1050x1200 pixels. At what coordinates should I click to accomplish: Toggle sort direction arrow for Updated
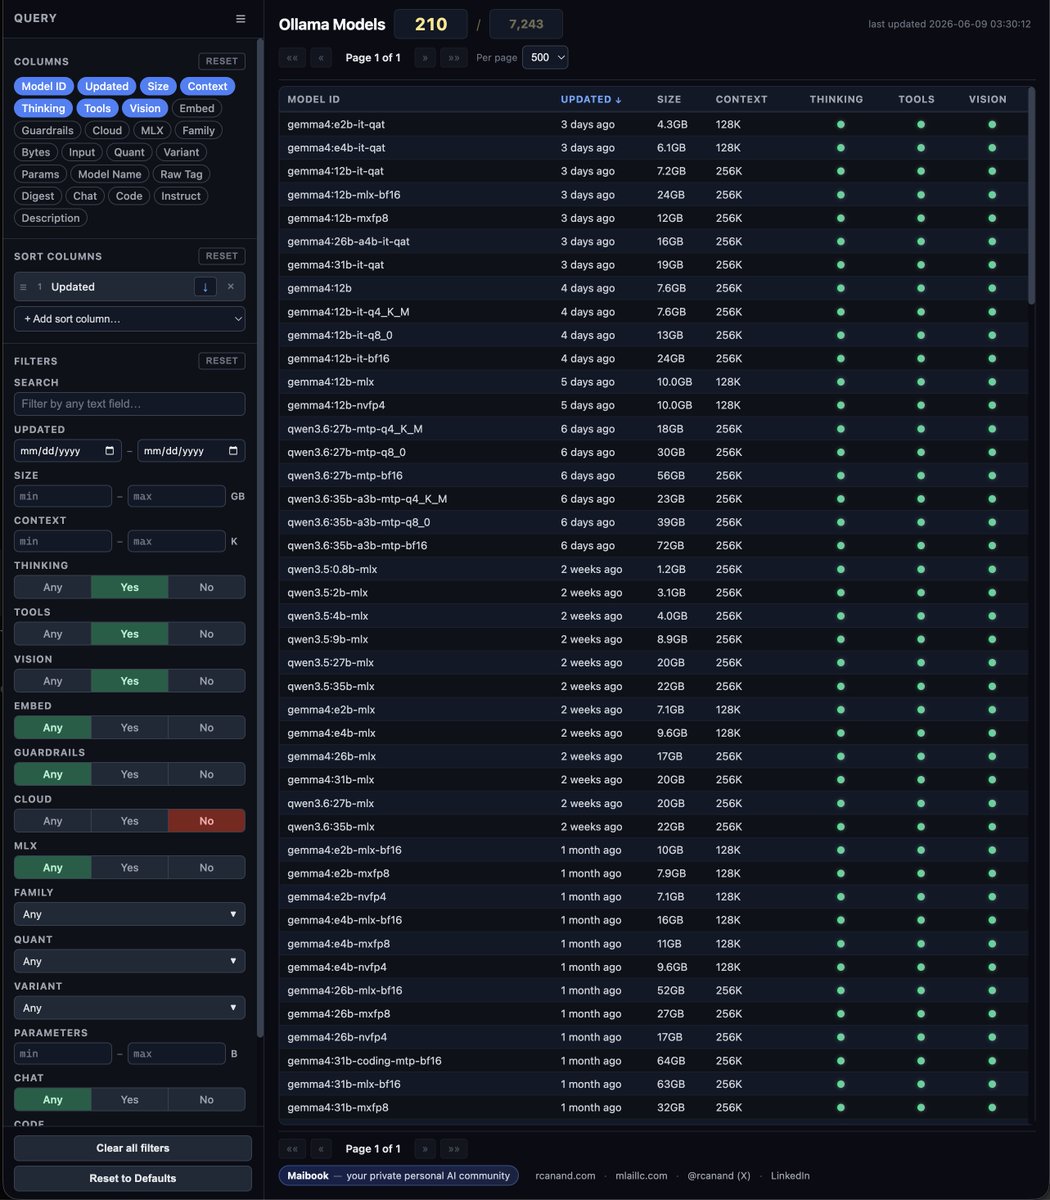point(205,286)
